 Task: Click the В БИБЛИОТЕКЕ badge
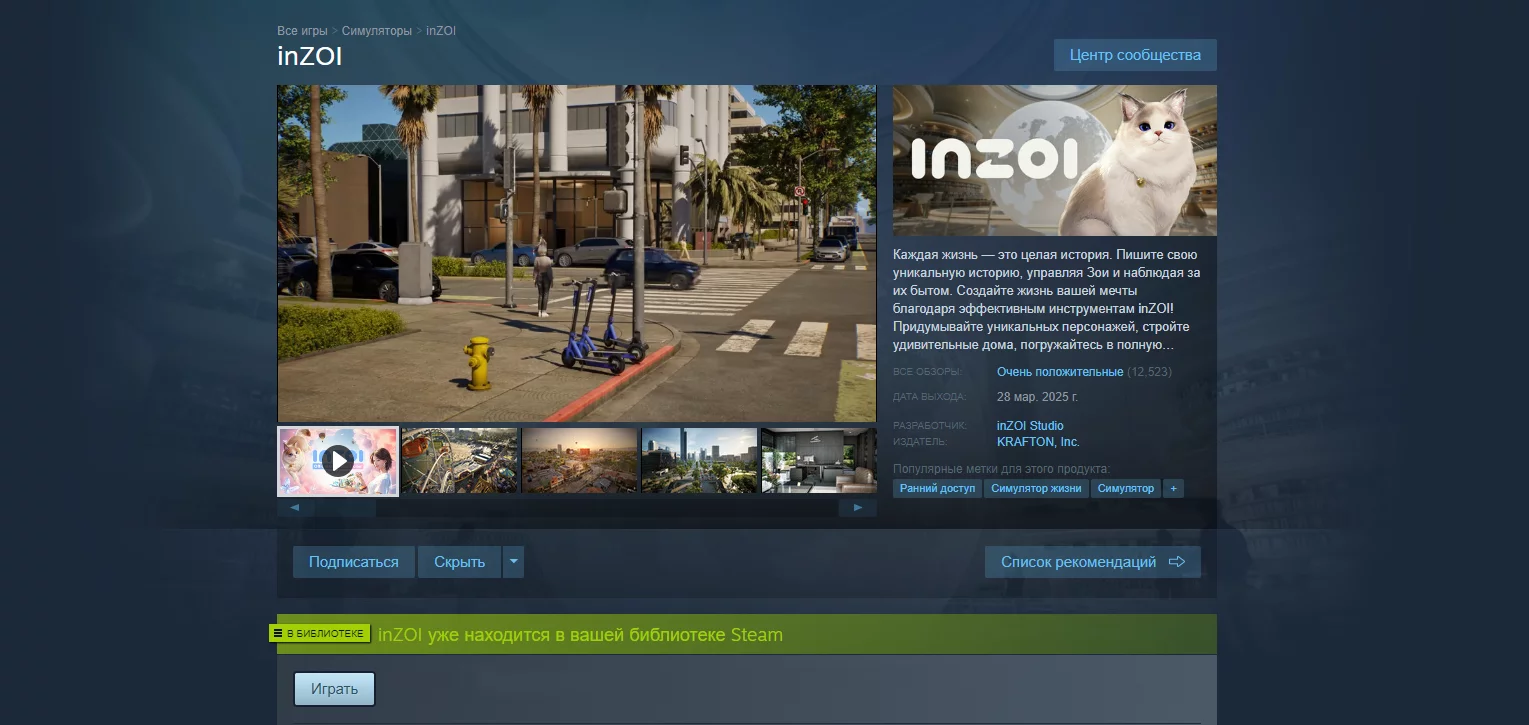[x=320, y=633]
